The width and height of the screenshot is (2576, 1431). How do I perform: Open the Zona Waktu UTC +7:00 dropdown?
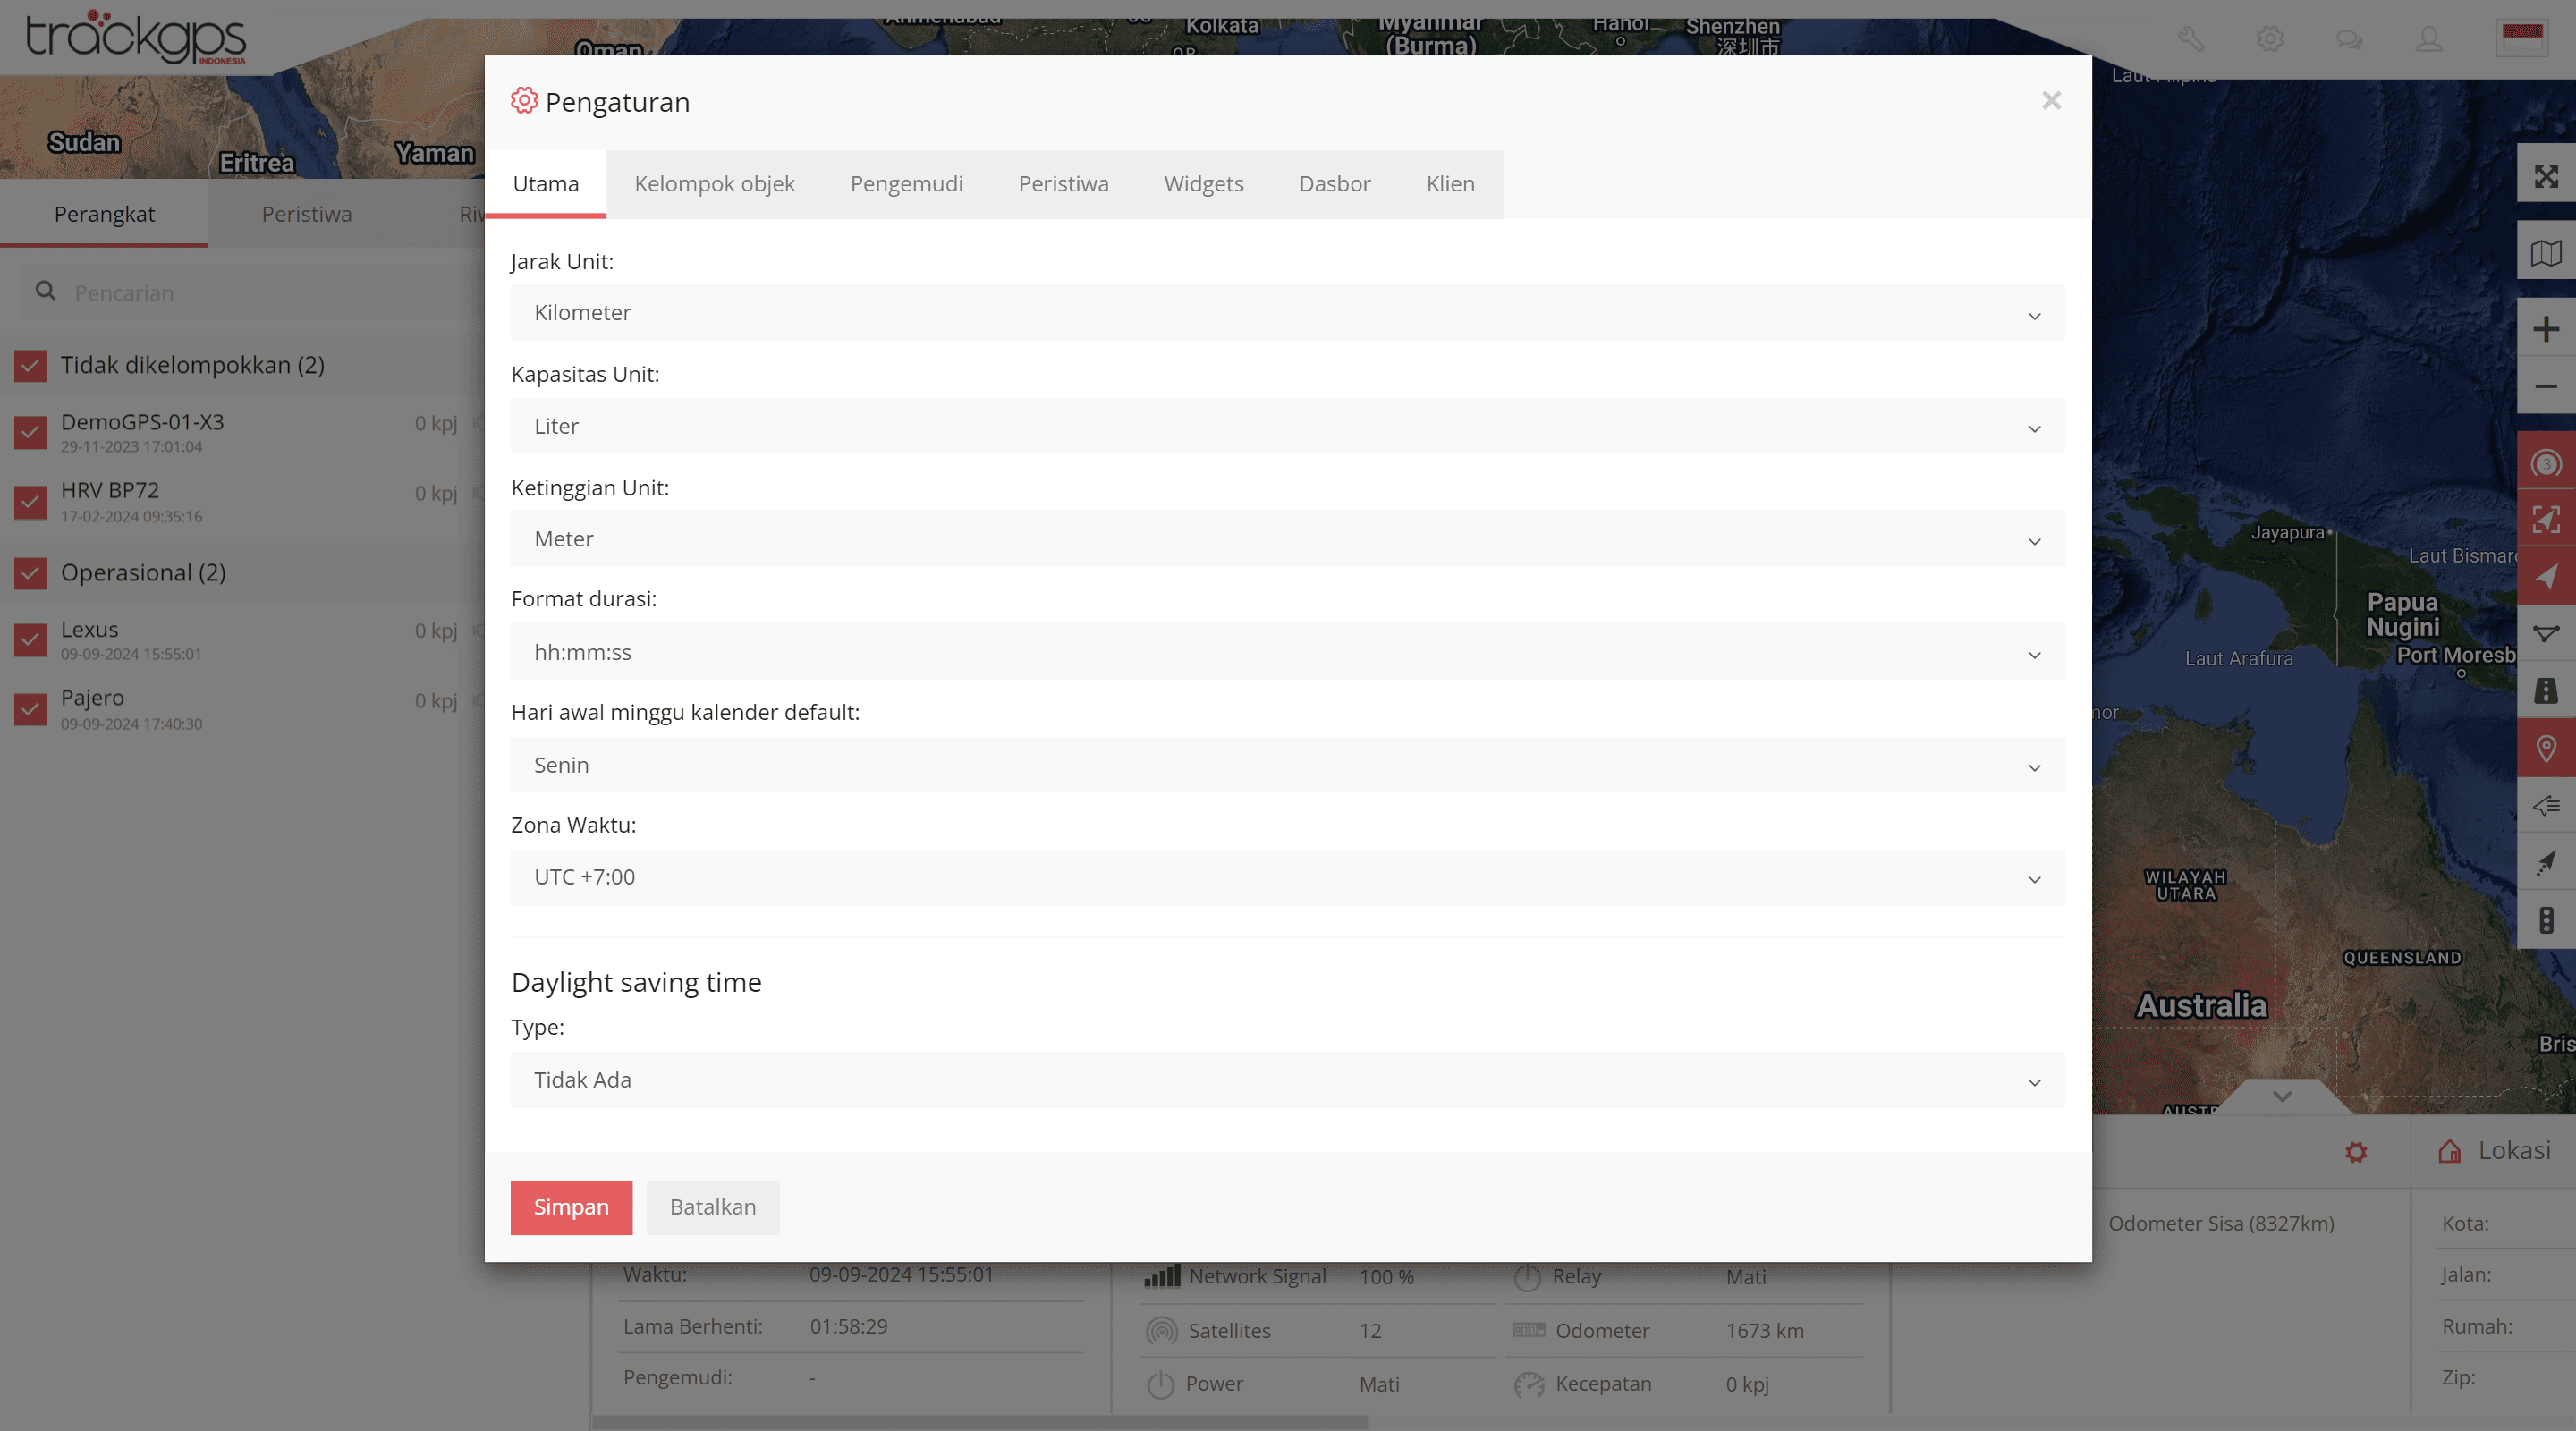coord(1287,877)
